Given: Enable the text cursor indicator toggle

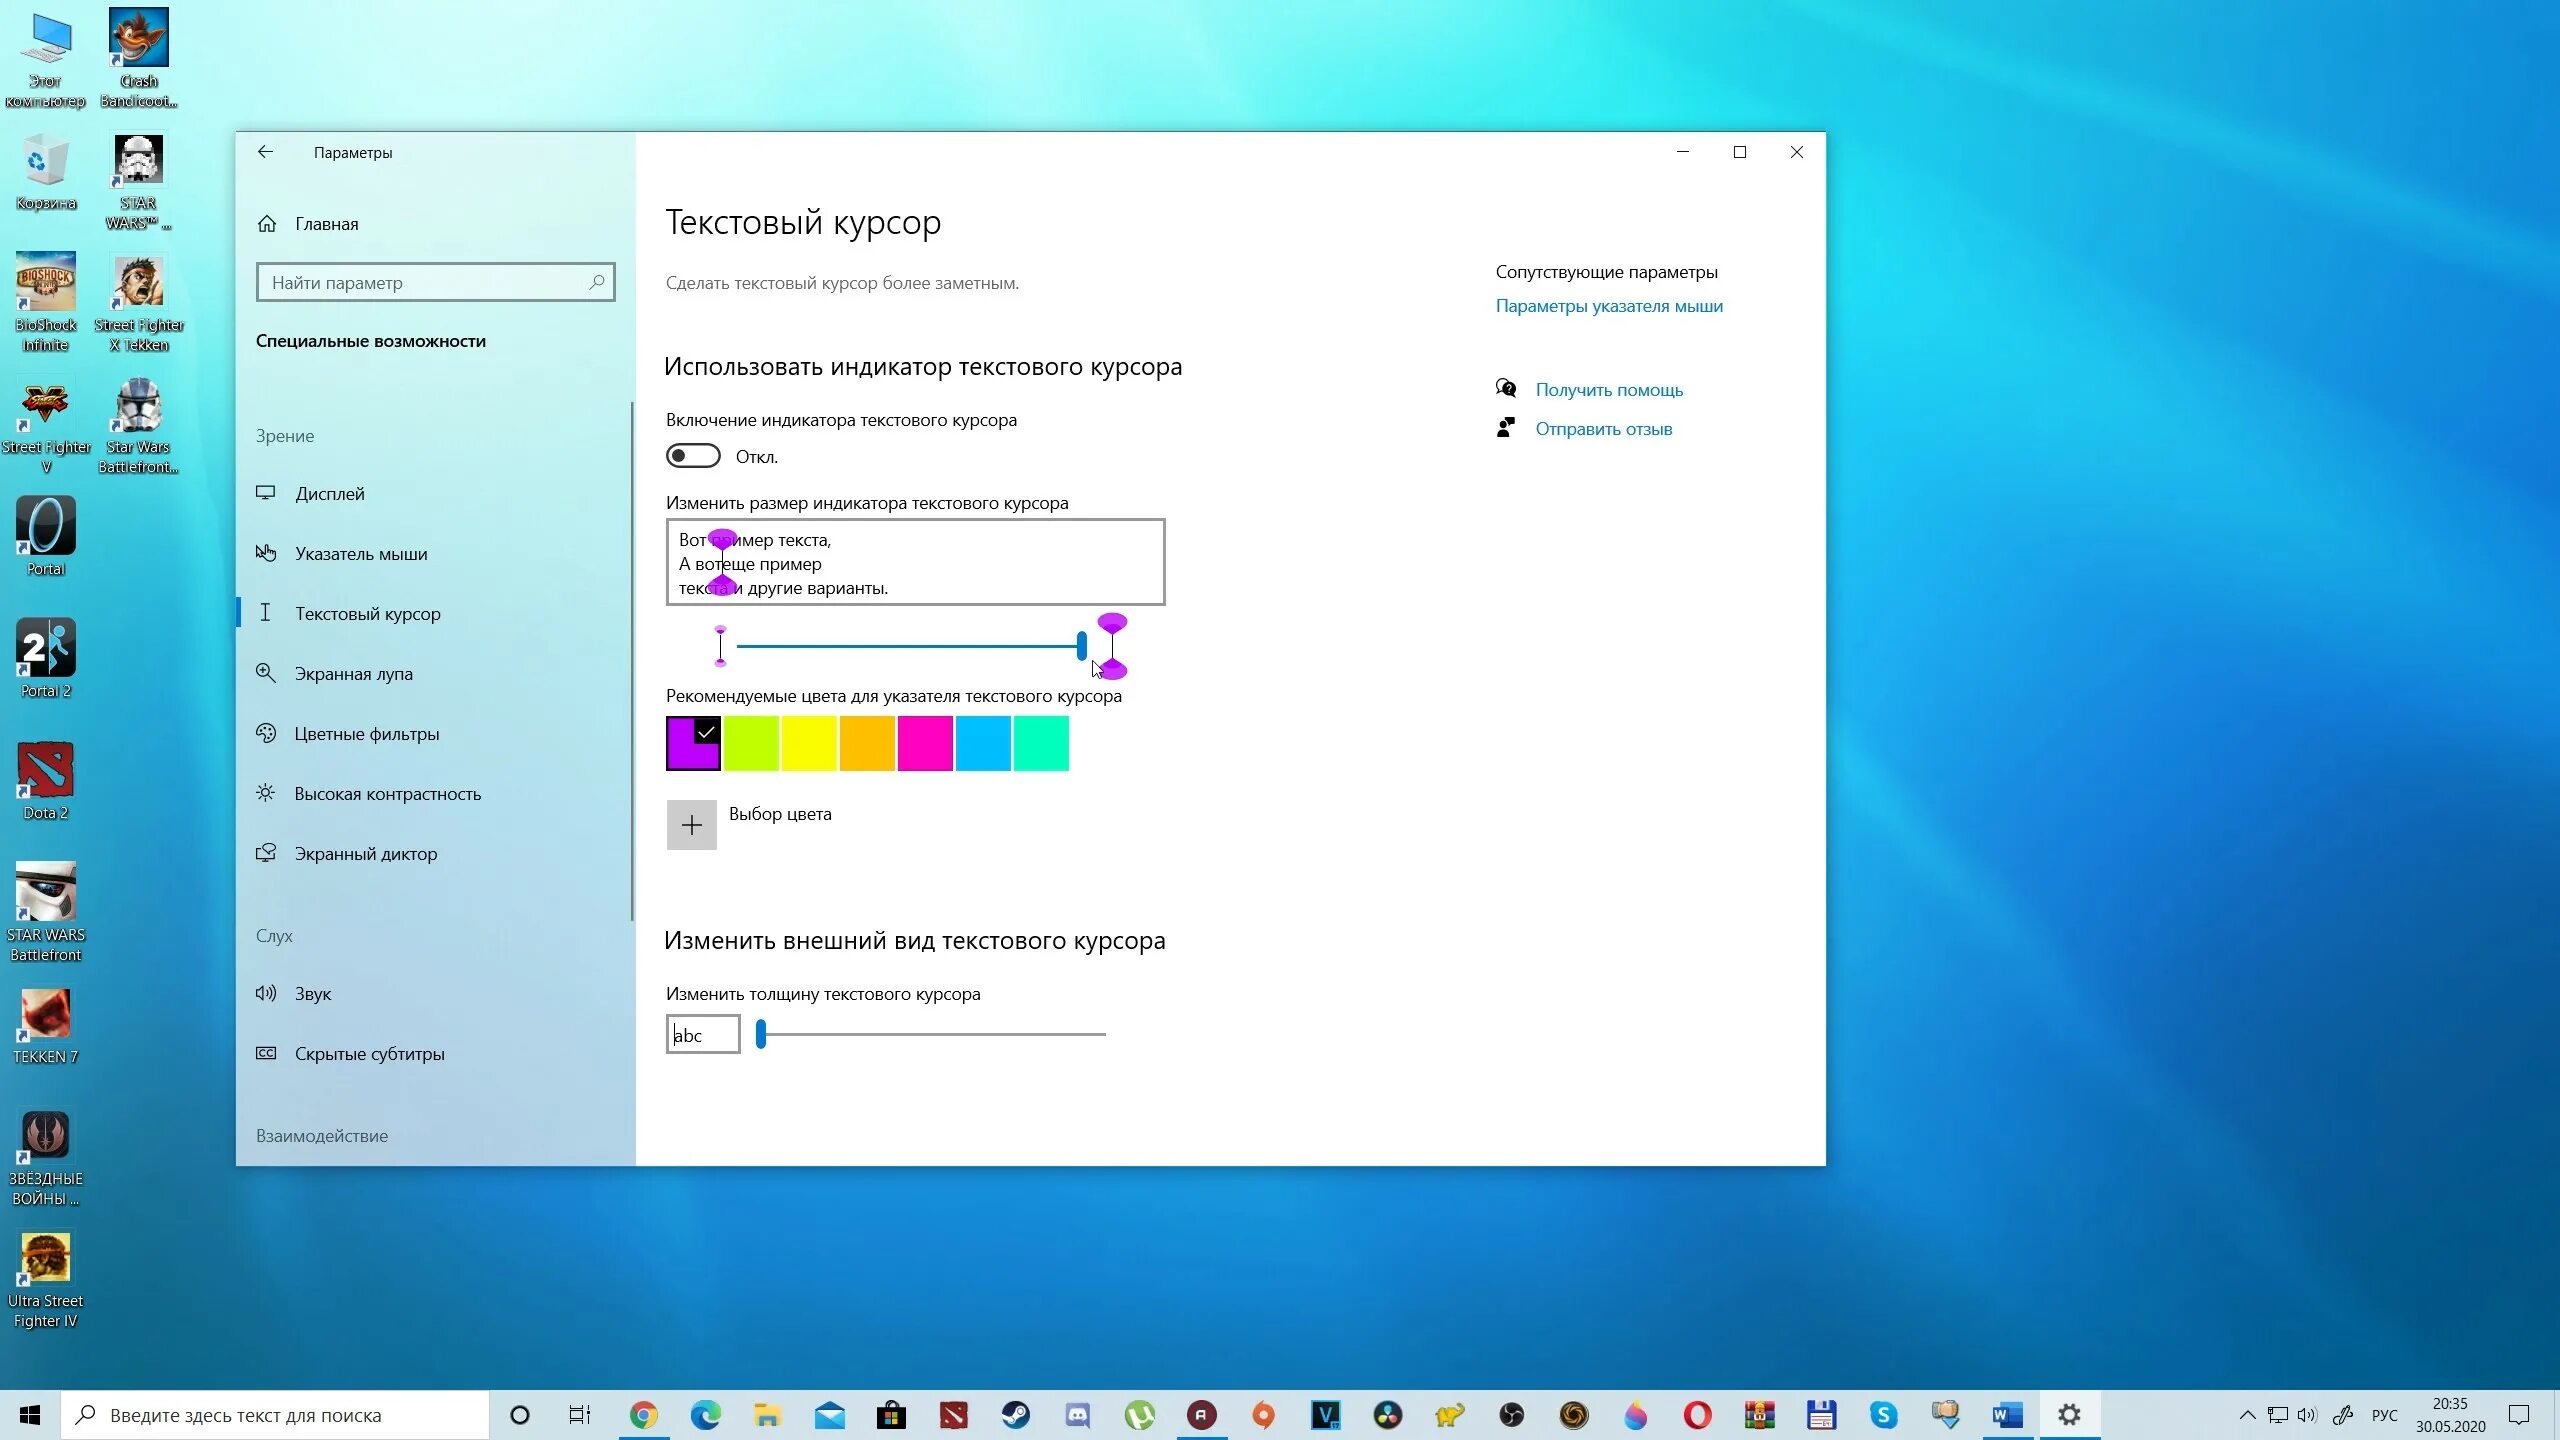Looking at the screenshot, I should click(x=692, y=455).
